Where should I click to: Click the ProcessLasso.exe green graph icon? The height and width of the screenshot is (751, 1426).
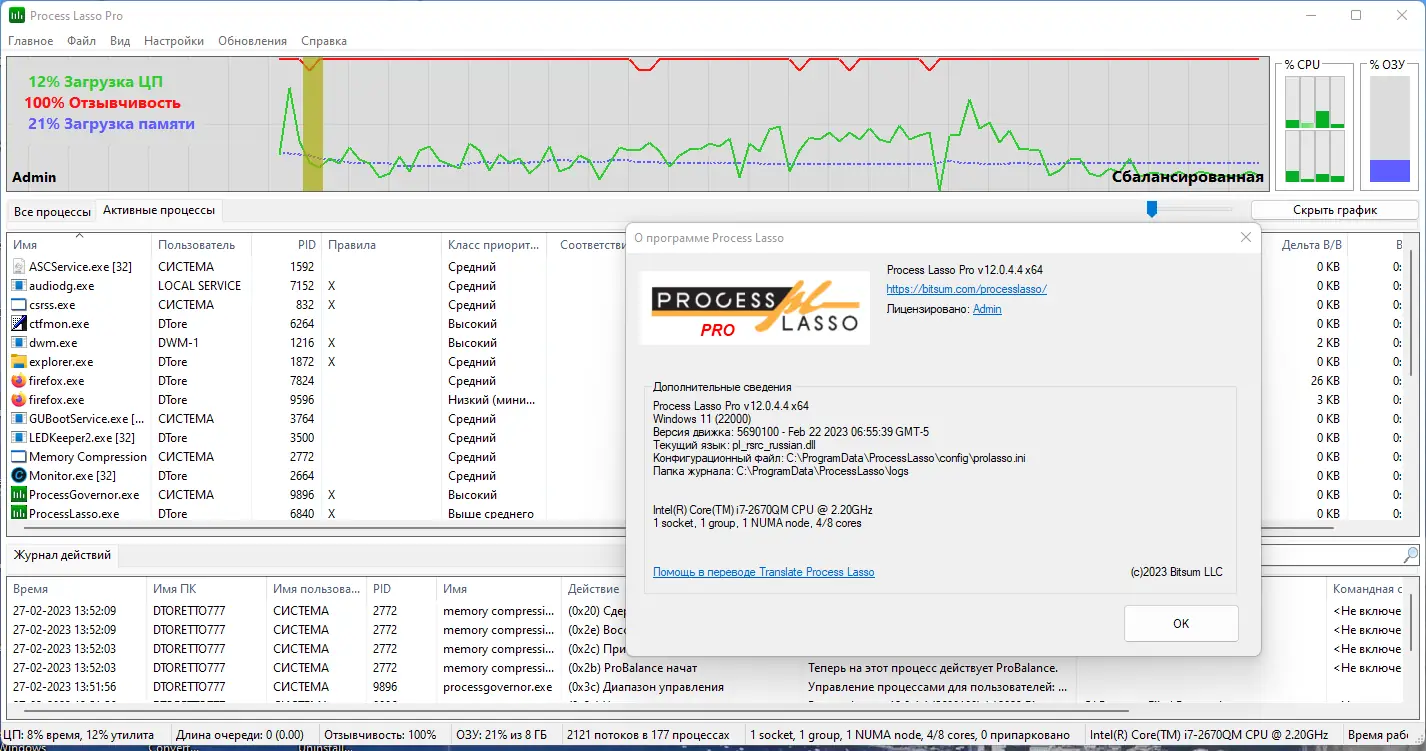tap(17, 513)
